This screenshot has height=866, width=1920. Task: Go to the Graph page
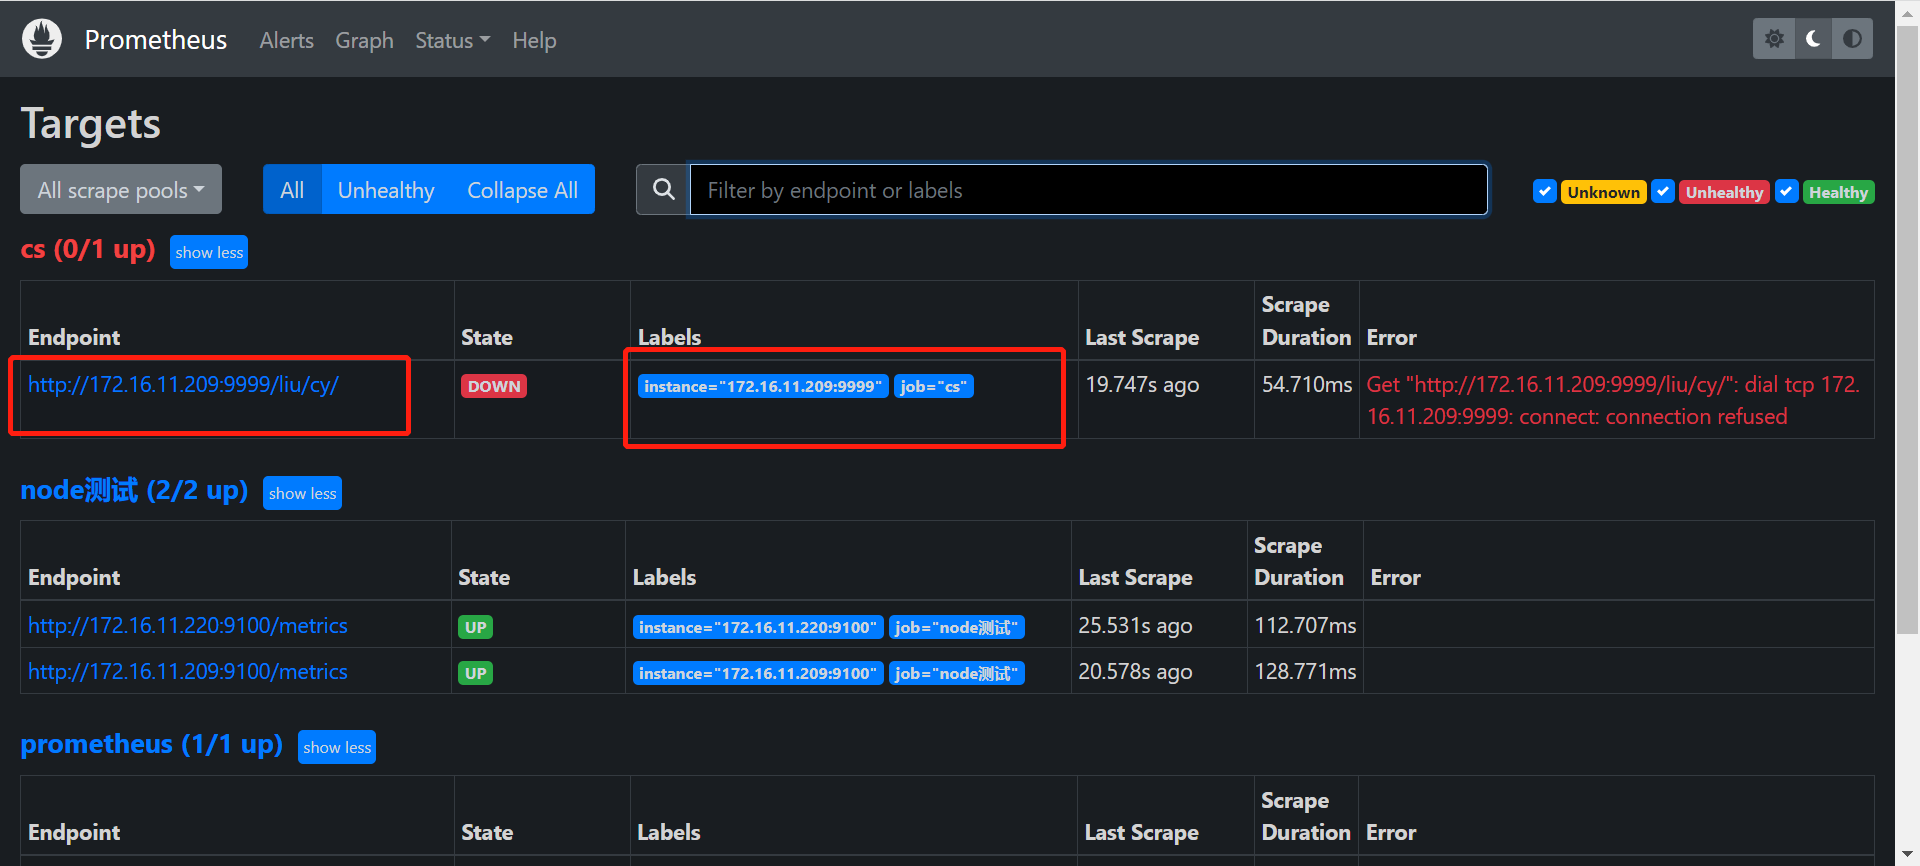tap(364, 40)
